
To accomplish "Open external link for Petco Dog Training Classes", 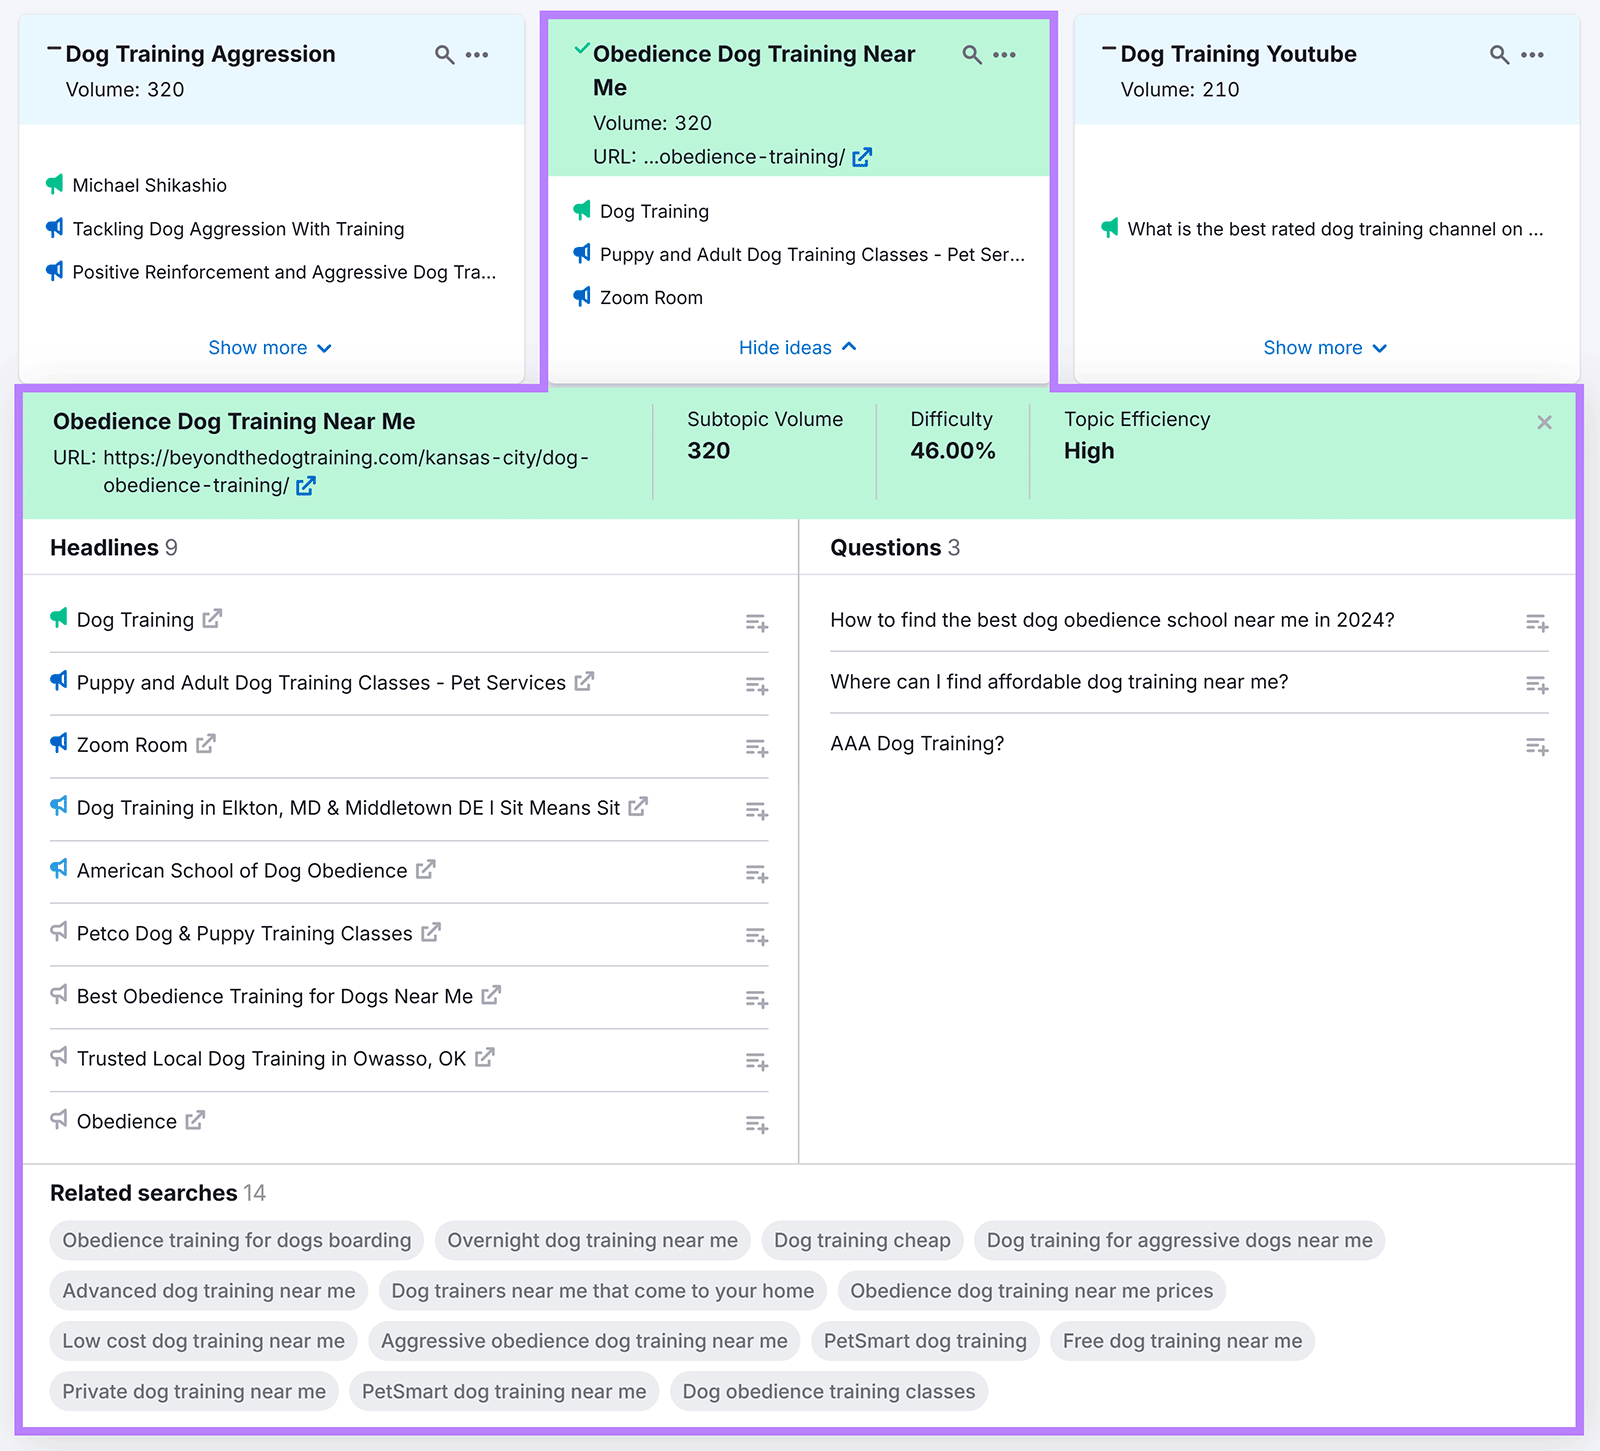I will [431, 933].
